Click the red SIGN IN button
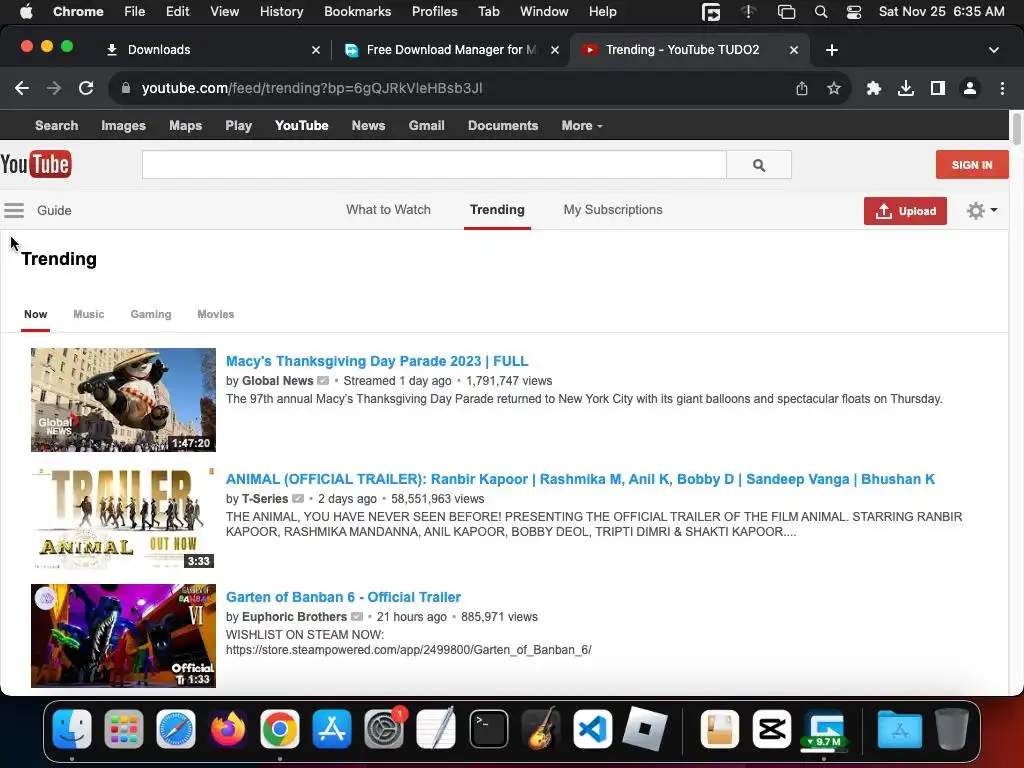 click(972, 165)
